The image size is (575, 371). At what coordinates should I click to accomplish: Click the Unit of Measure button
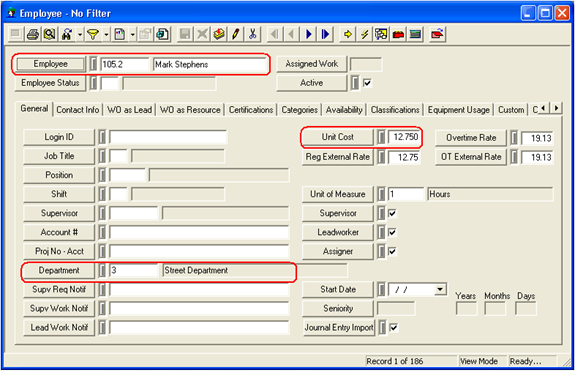[338, 194]
